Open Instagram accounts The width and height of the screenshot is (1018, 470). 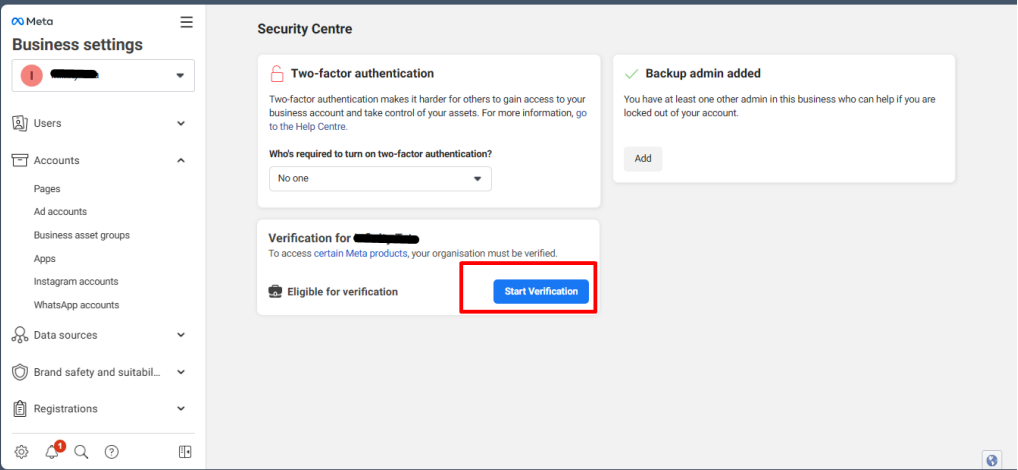click(76, 282)
